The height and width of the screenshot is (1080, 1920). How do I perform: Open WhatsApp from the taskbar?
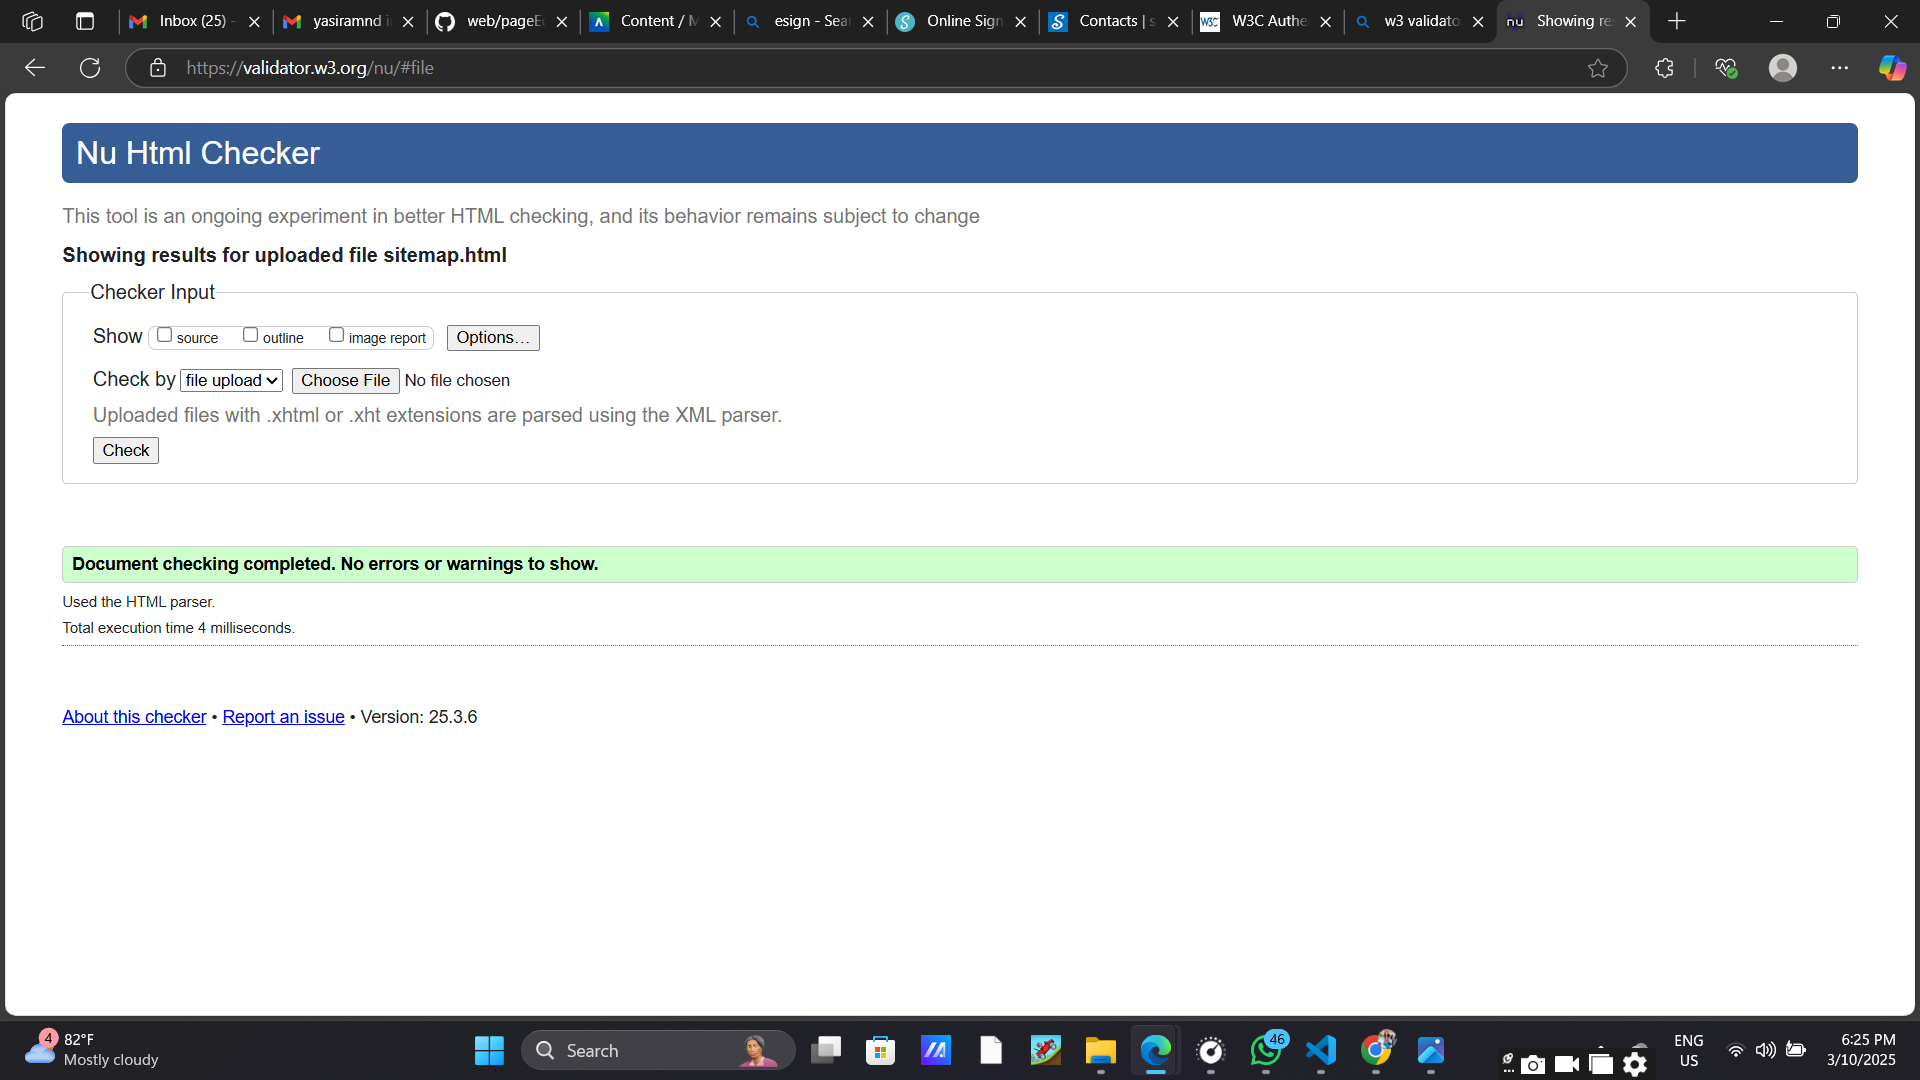[x=1266, y=1050]
